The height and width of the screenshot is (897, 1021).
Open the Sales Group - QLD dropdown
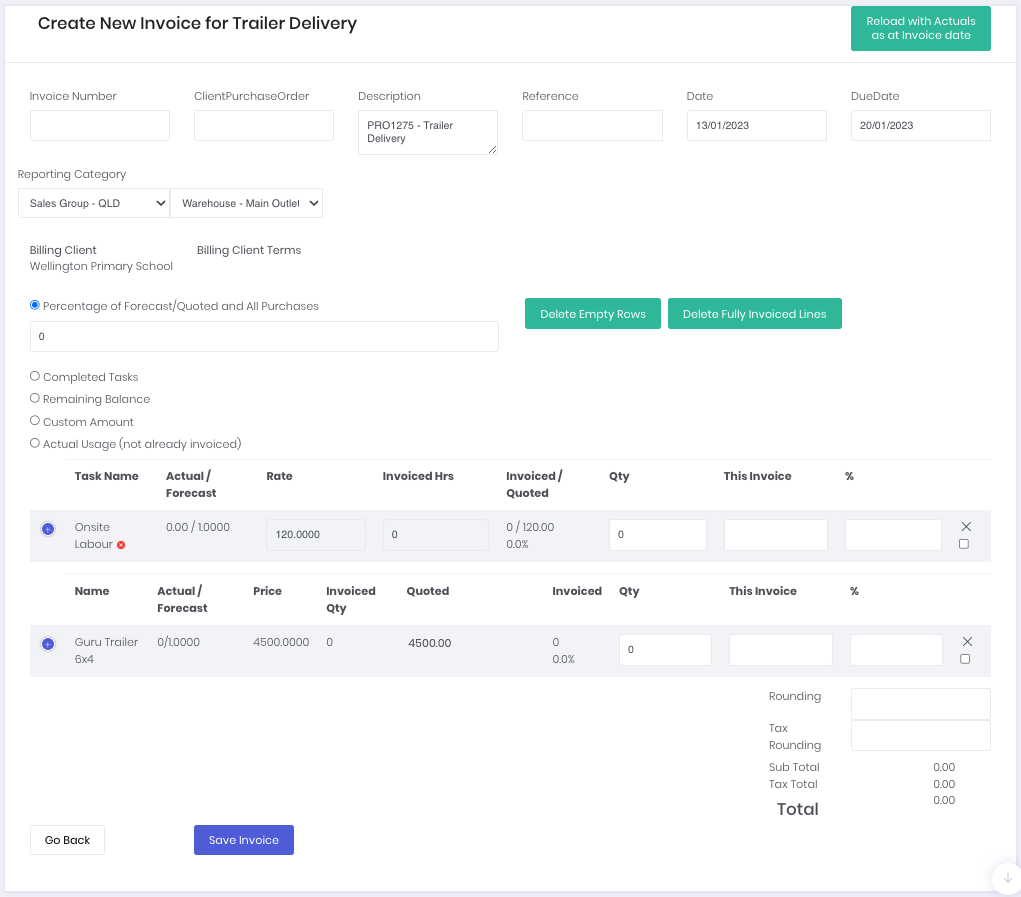click(x=94, y=203)
